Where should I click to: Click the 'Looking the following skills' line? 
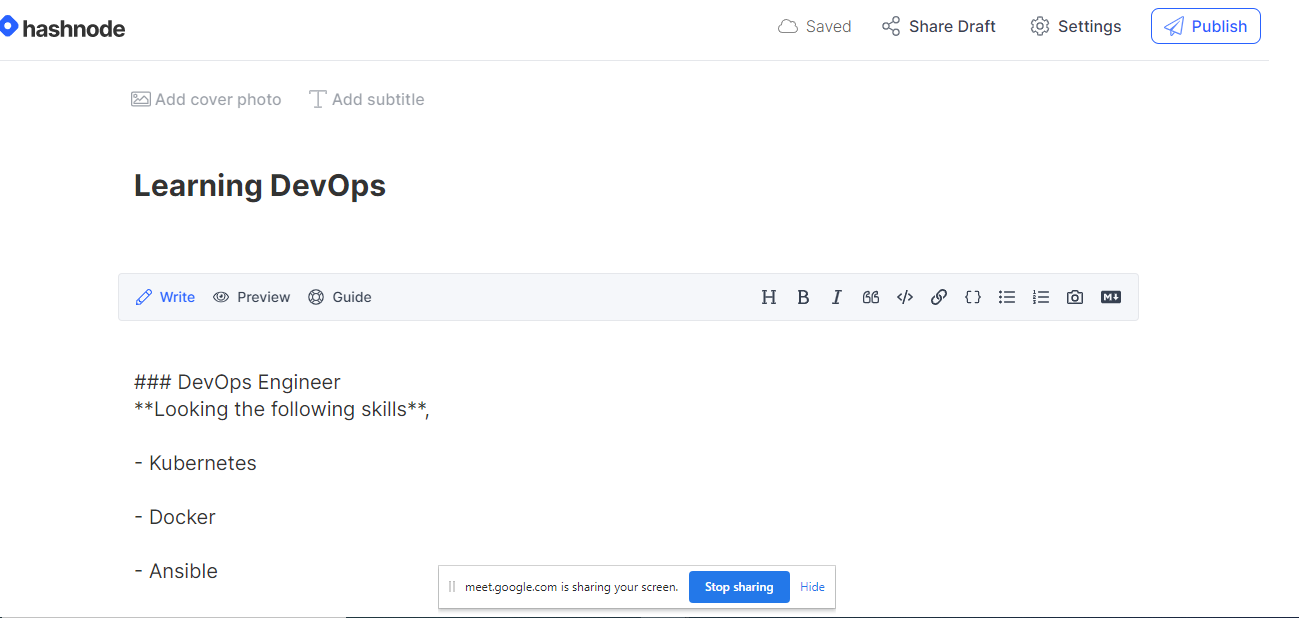pos(282,409)
